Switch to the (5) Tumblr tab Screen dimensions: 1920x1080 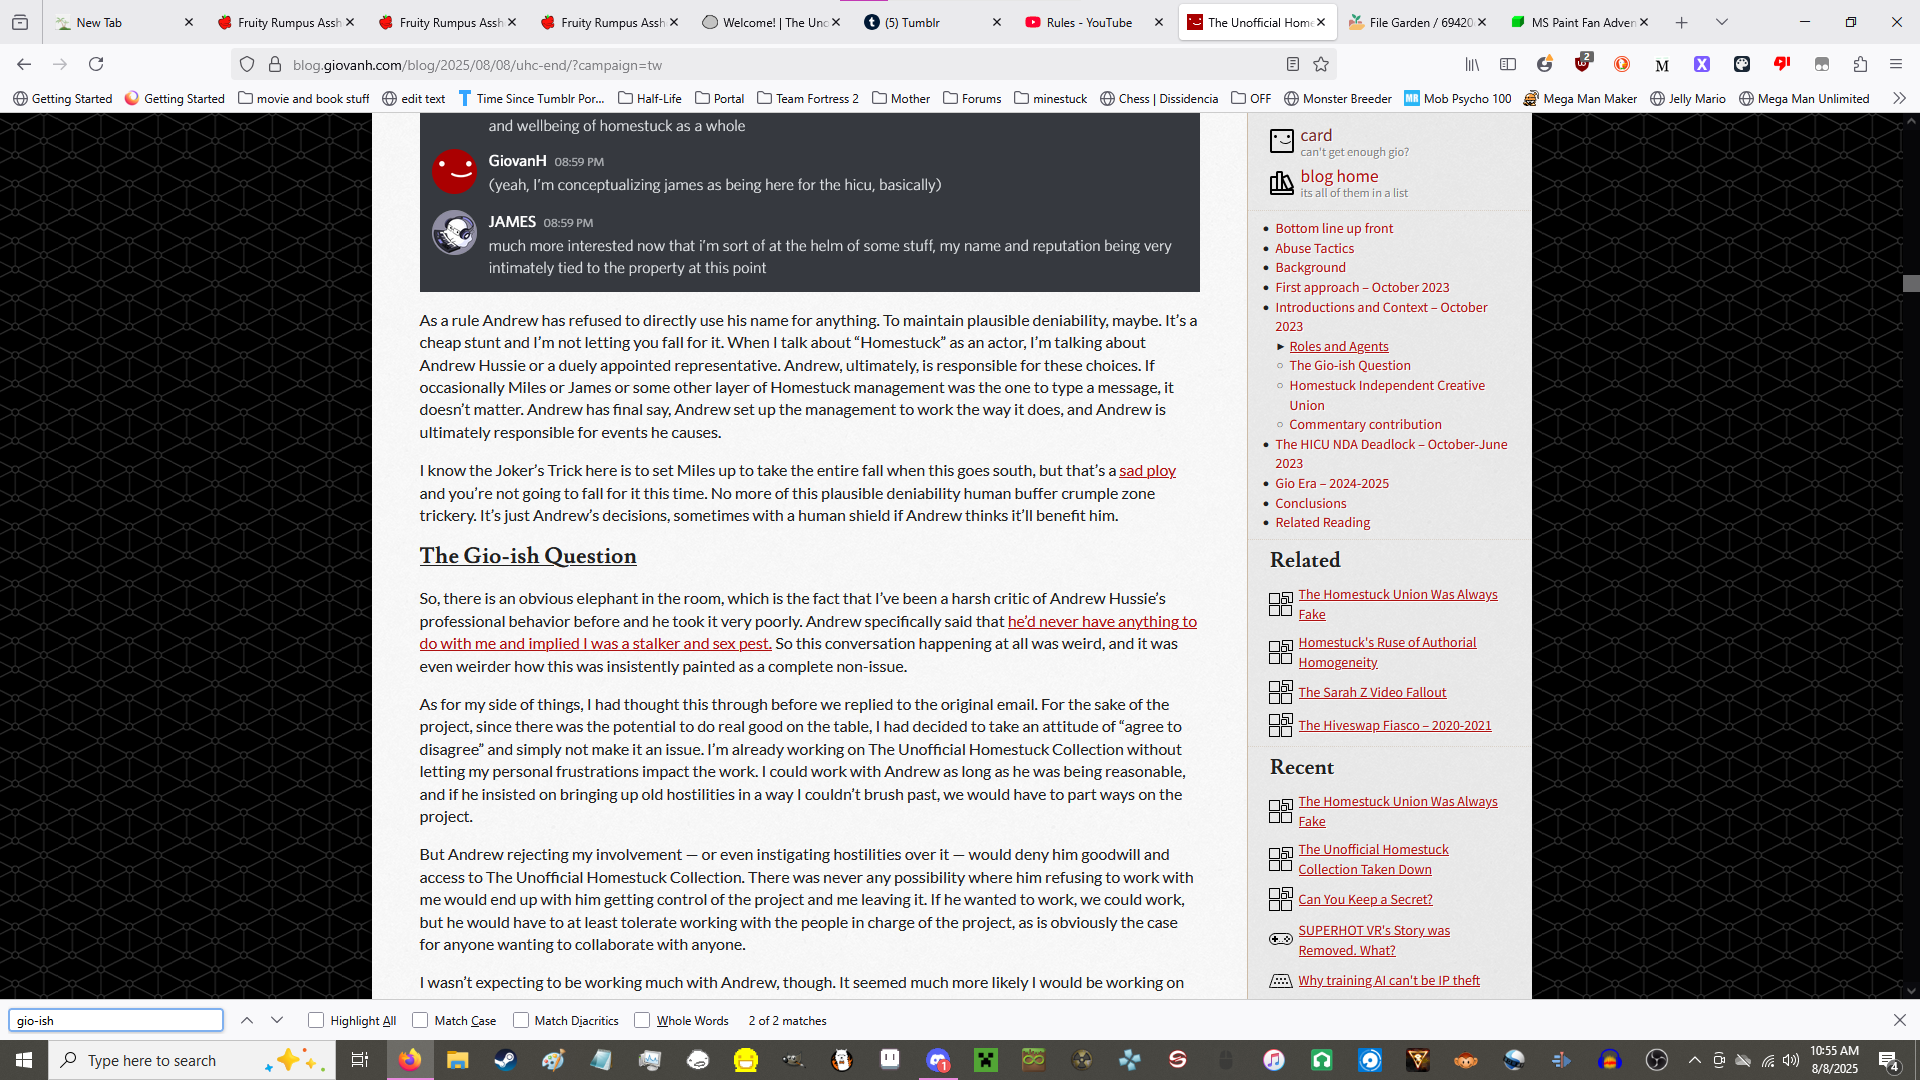click(932, 22)
